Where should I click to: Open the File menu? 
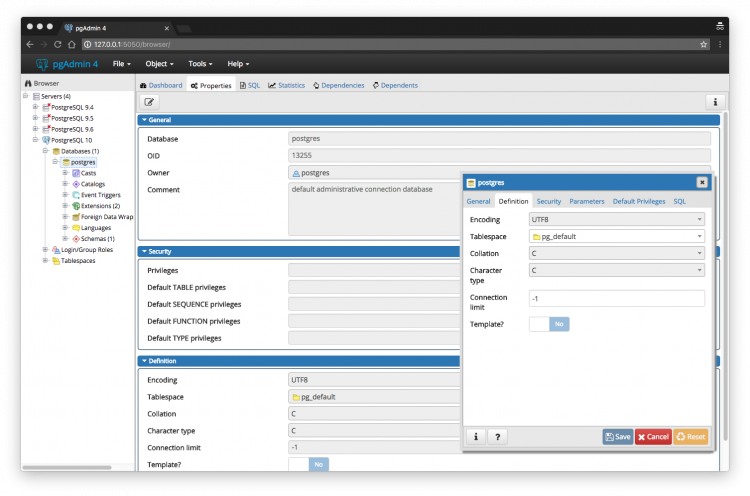click(121, 64)
